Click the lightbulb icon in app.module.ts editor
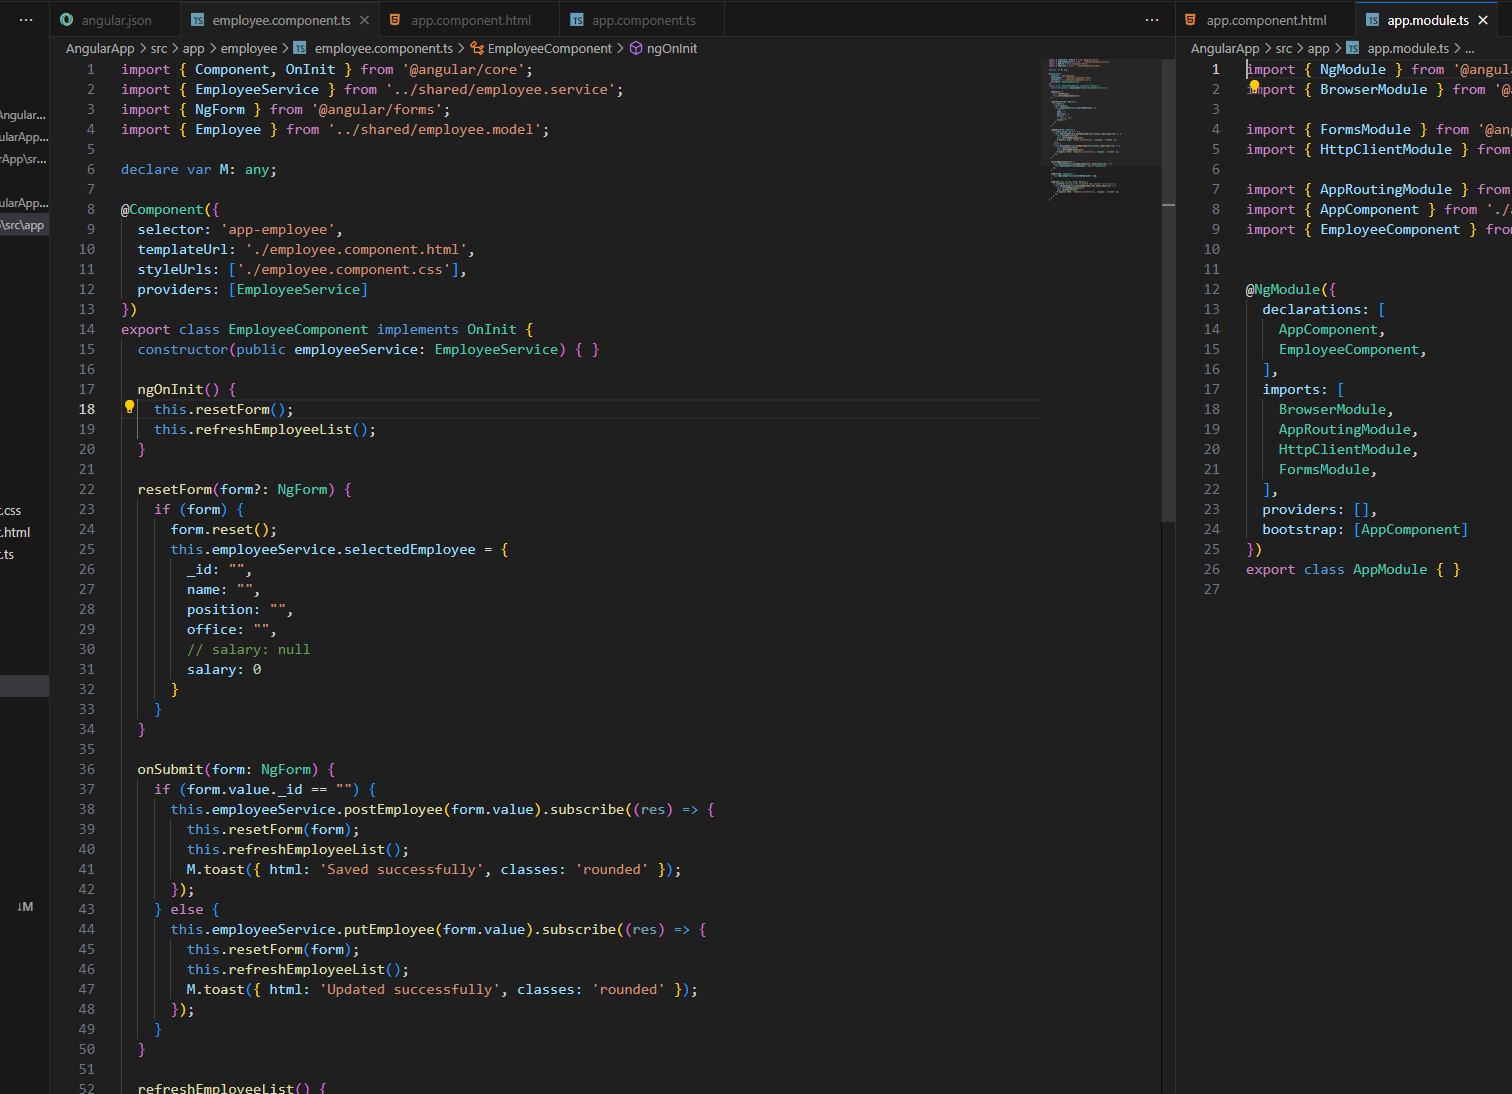The image size is (1512, 1094). click(1254, 86)
